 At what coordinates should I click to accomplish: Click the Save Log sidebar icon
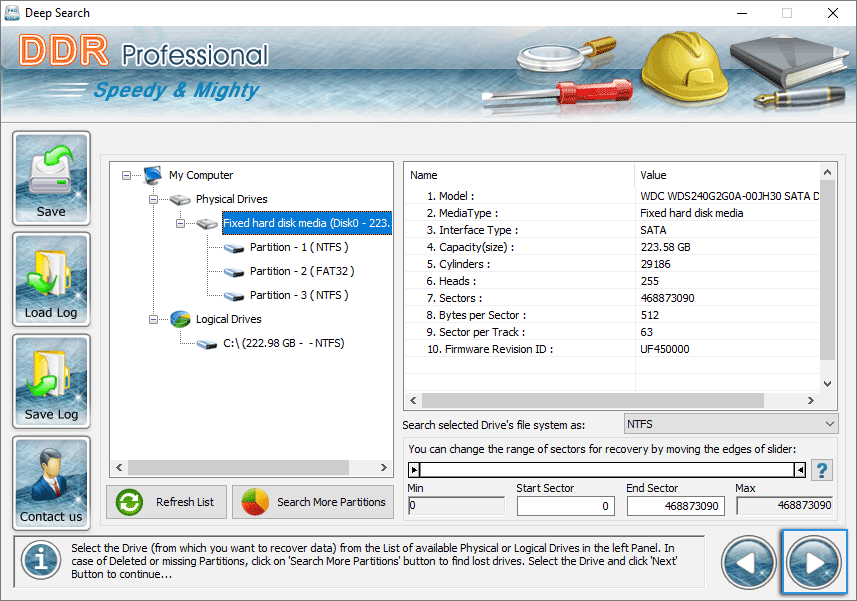[51, 381]
